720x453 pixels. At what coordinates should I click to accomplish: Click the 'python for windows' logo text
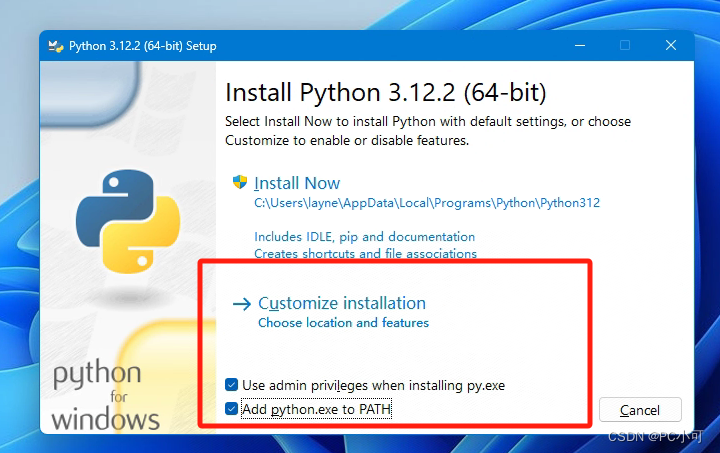click(x=105, y=397)
